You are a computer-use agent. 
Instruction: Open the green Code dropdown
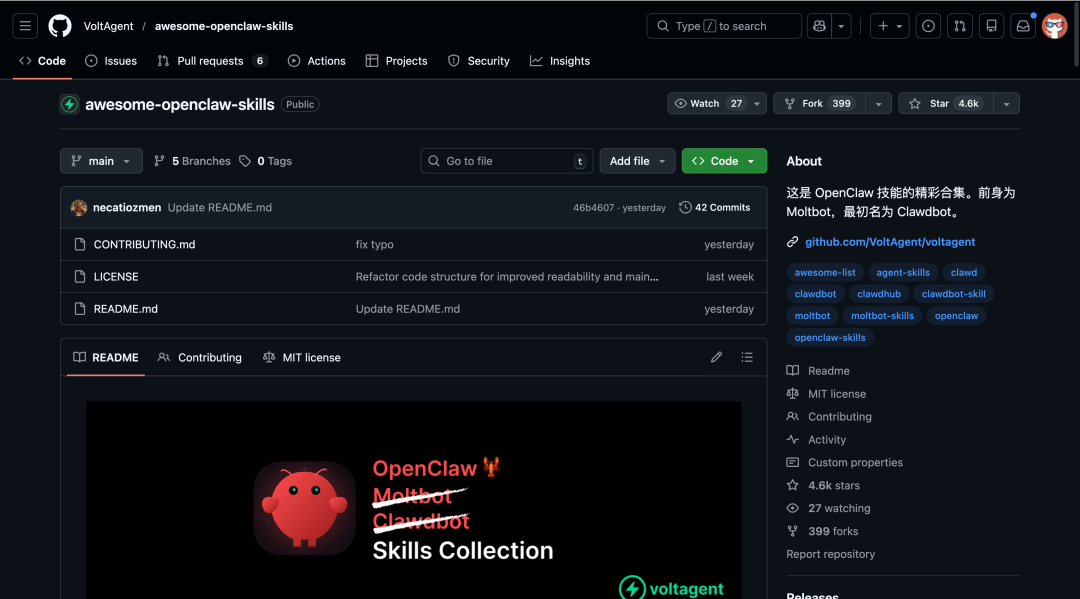point(724,160)
